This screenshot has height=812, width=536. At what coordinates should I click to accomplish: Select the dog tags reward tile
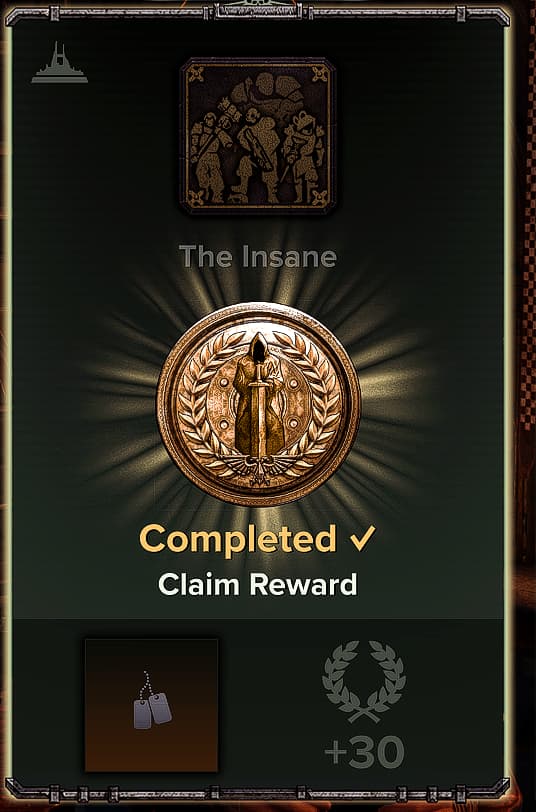(x=151, y=705)
